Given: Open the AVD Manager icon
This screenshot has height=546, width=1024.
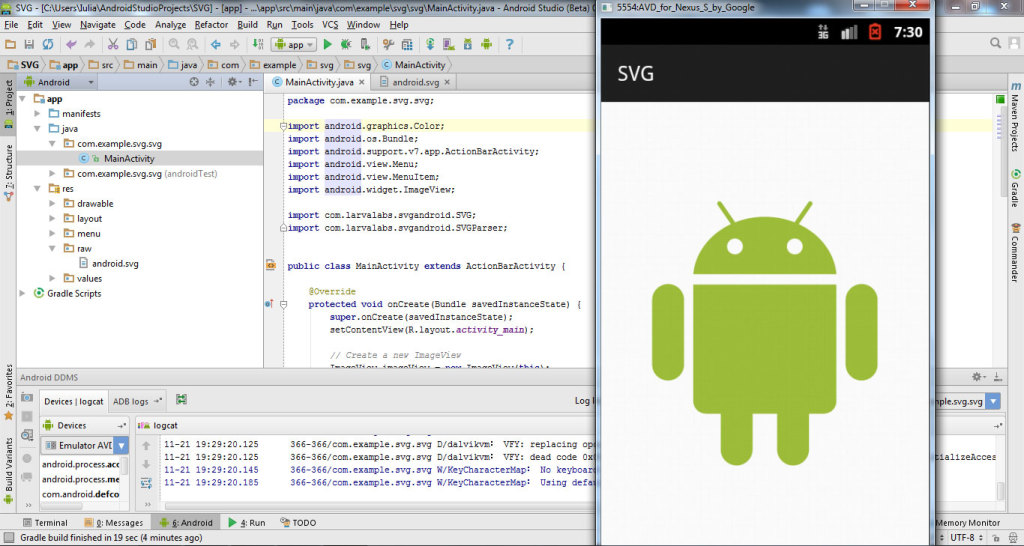Looking at the screenshot, I should (449, 44).
